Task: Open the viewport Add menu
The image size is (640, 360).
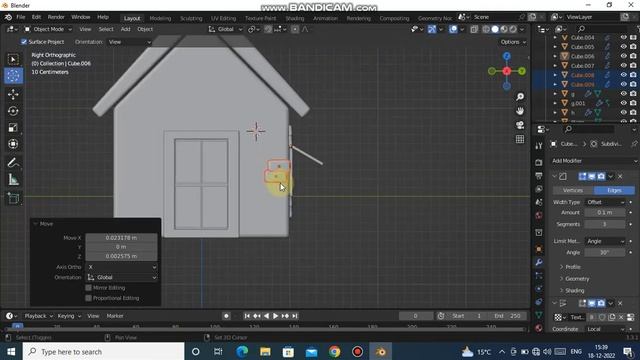Action: pos(125,29)
